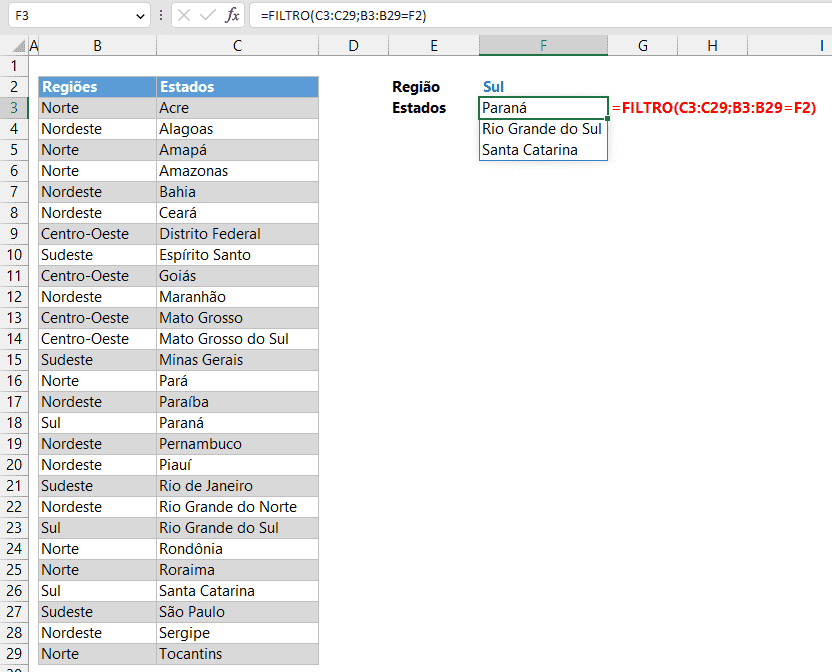Image resolution: width=832 pixels, height=672 pixels.
Task: Select the Piauí cell
Action: point(237,464)
